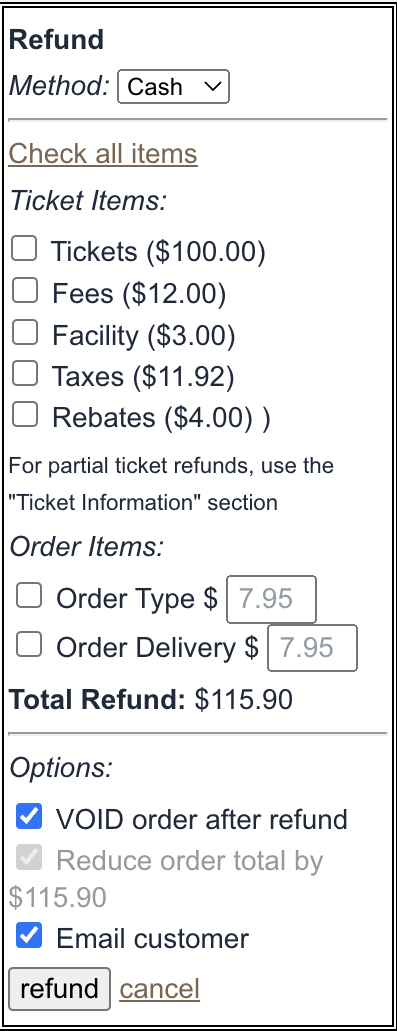The height and width of the screenshot is (1031, 397).
Task: Tick the Order Delivery checkbox
Action: pyautogui.click(x=29, y=645)
